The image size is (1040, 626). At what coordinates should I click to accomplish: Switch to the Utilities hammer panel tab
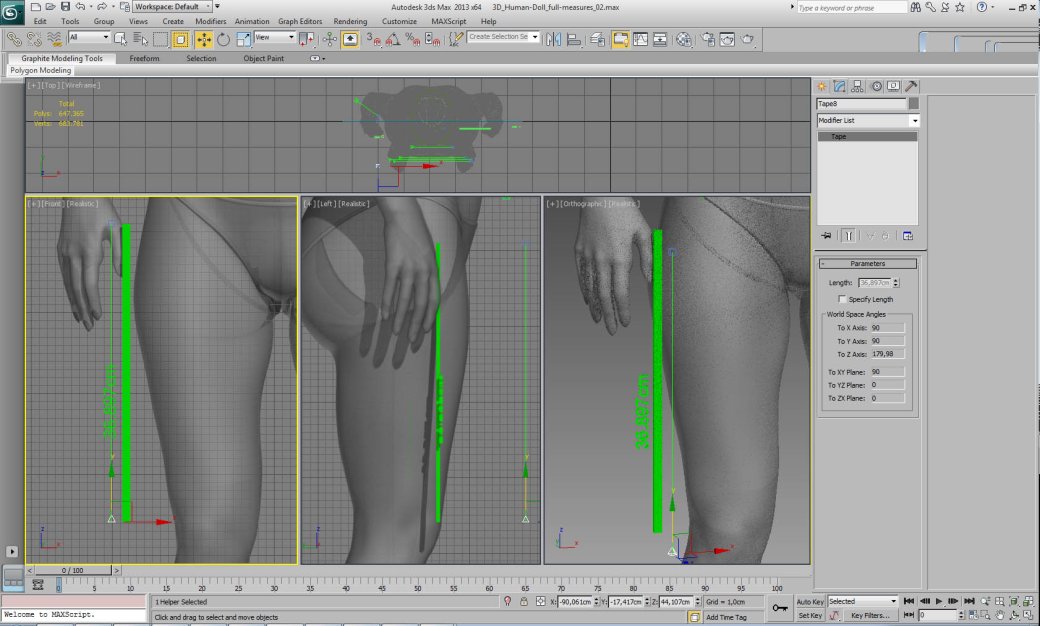[911, 86]
